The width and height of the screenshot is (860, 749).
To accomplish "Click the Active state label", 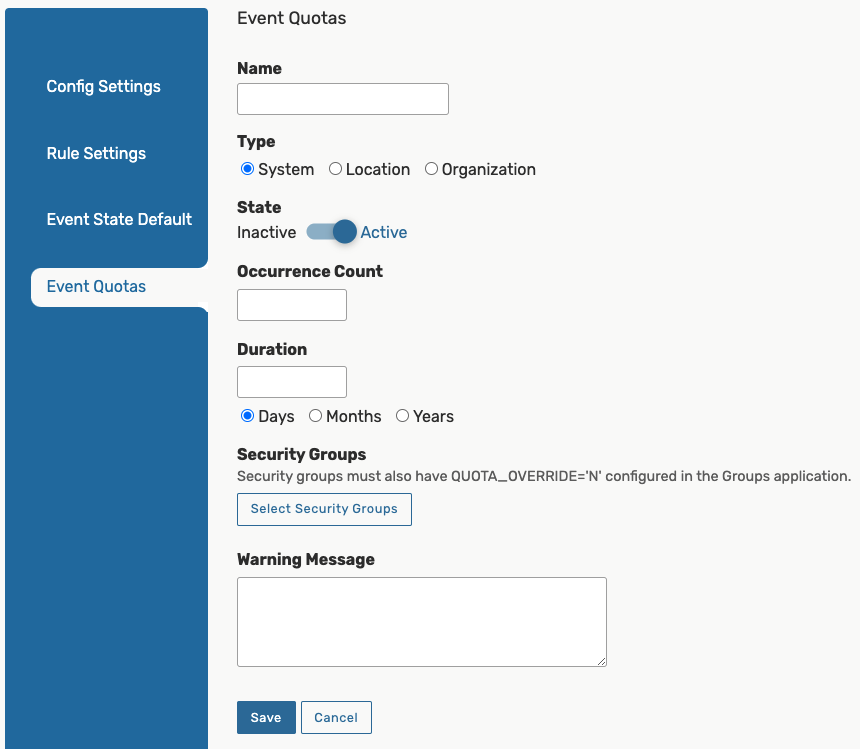I will coord(384,232).
